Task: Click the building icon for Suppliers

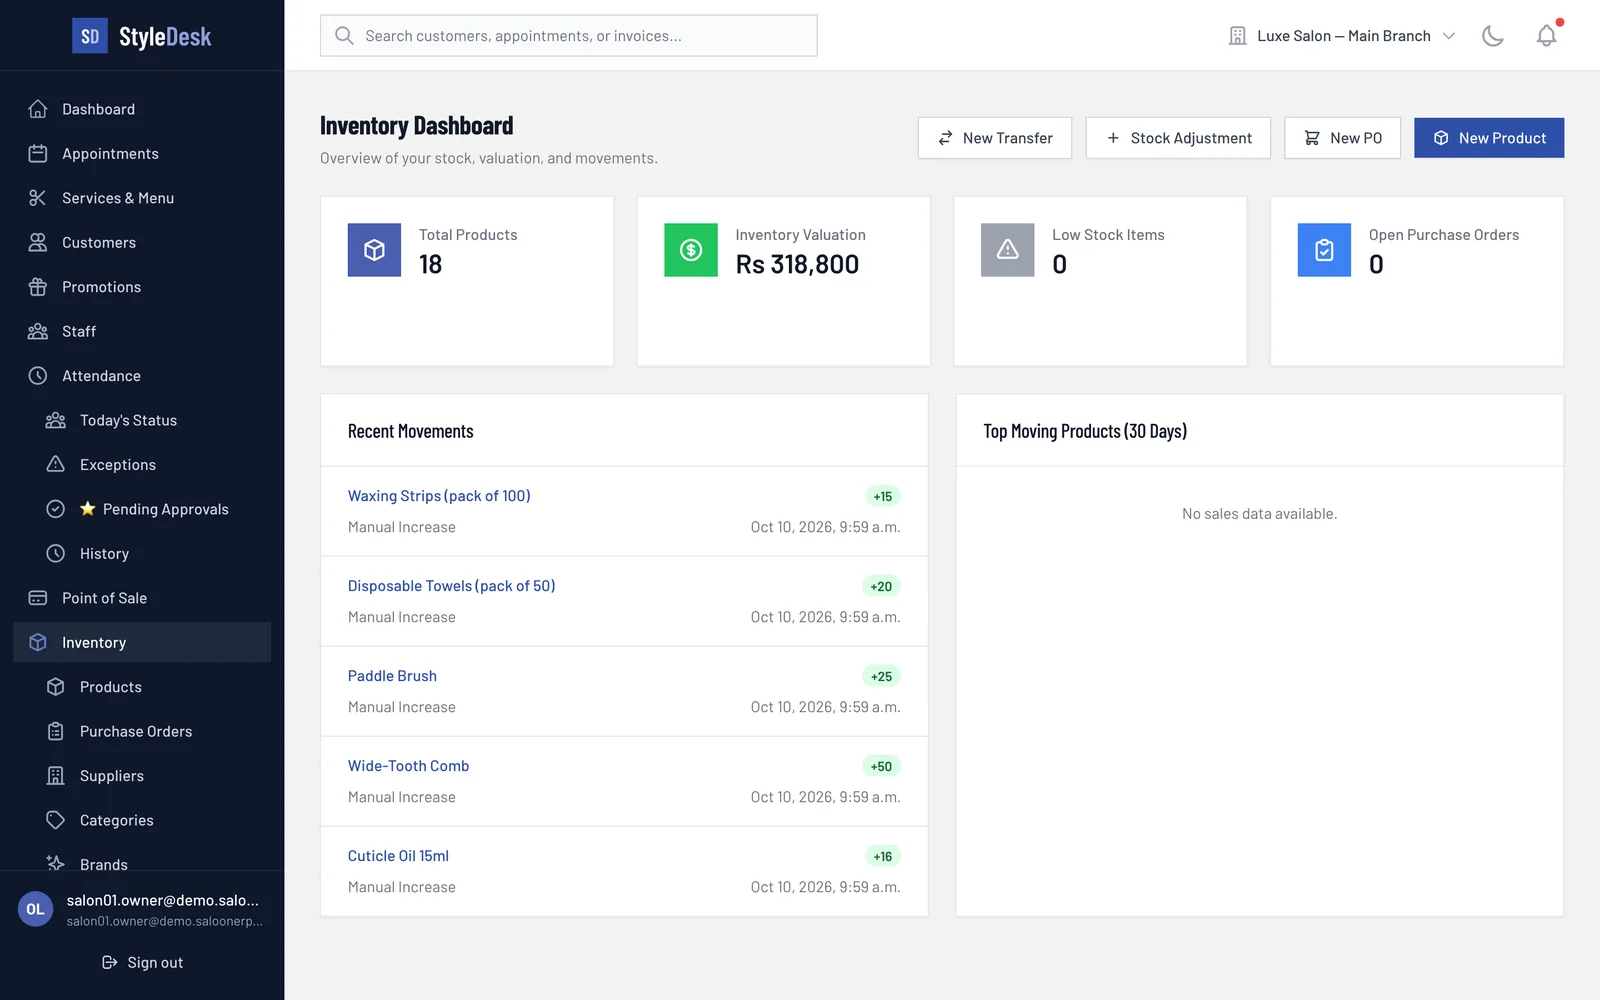Action: 56,776
